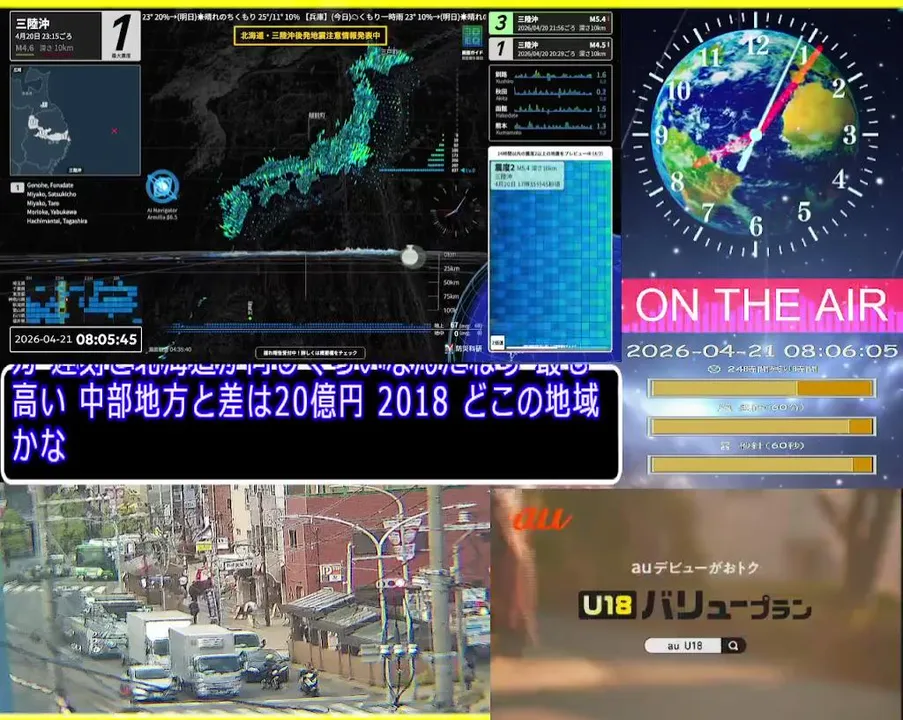Click the Kumamoto seismograph row
903x720 pixels.
[551, 127]
